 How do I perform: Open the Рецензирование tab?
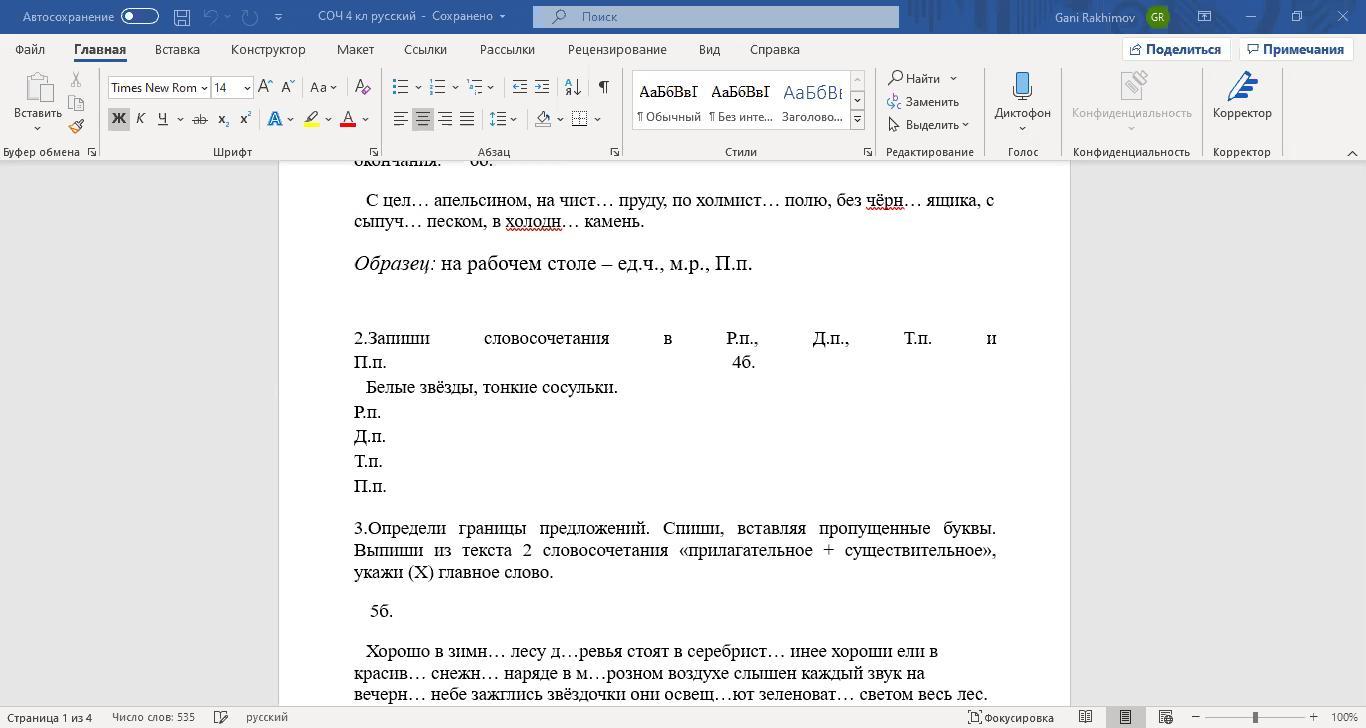[x=616, y=49]
